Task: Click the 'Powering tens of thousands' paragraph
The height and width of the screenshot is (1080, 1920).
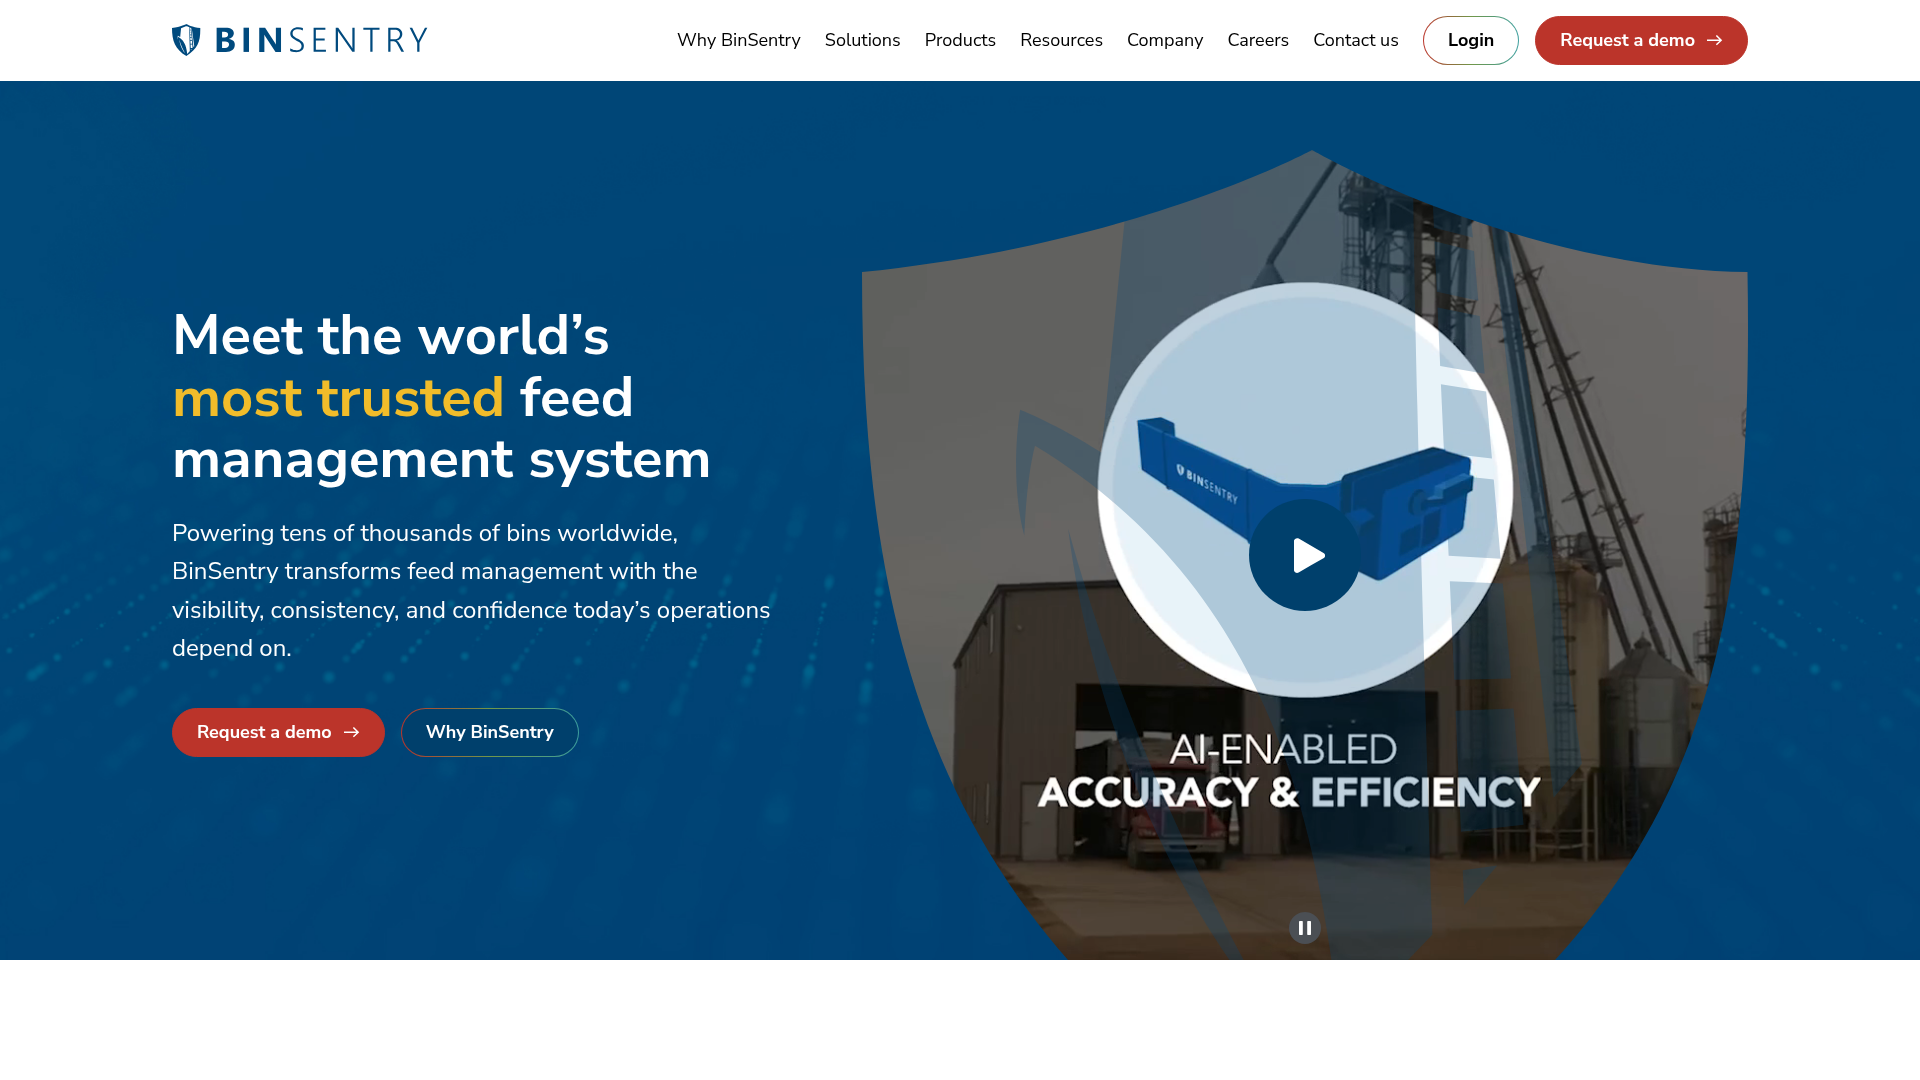Action: point(471,590)
